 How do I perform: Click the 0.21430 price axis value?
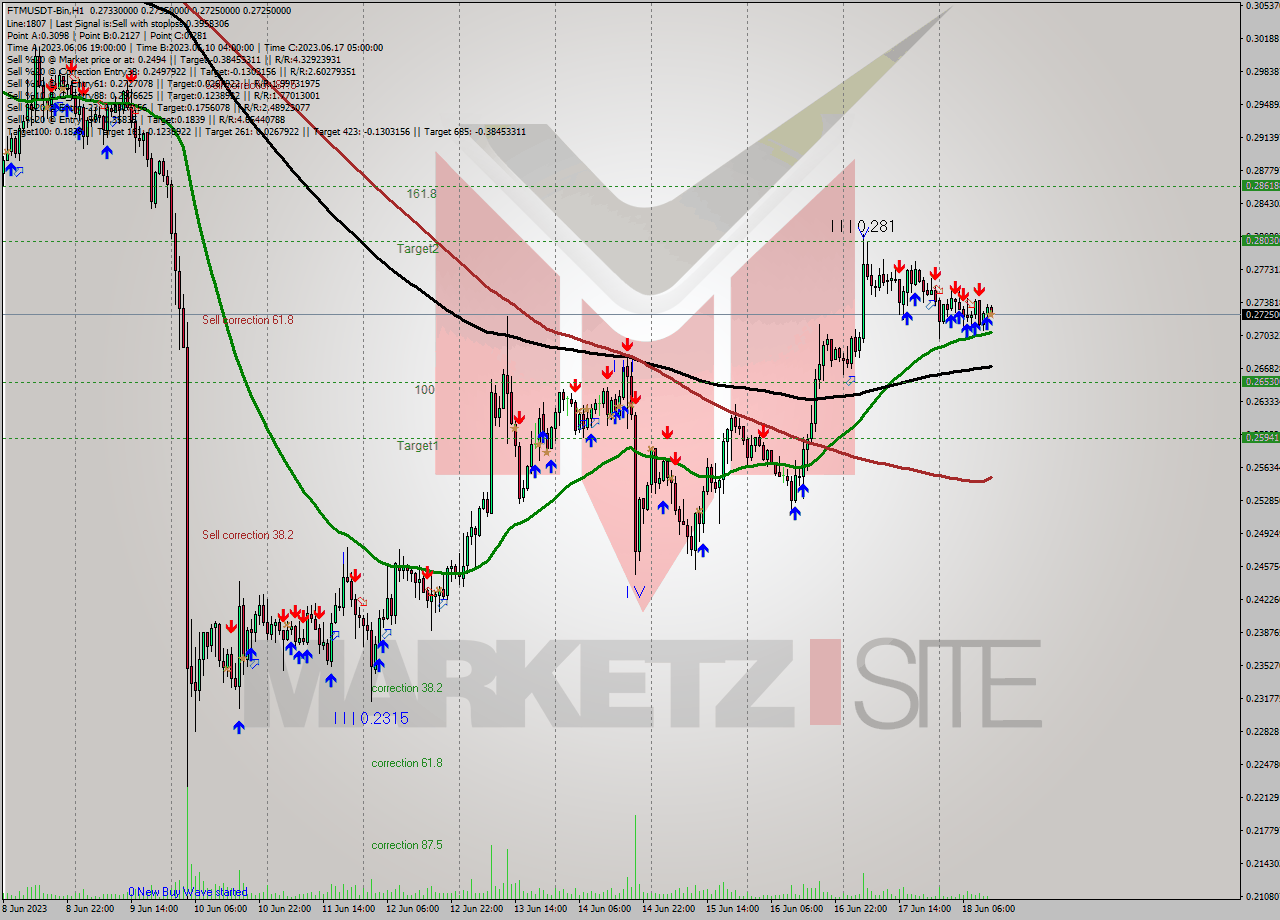click(x=1262, y=864)
